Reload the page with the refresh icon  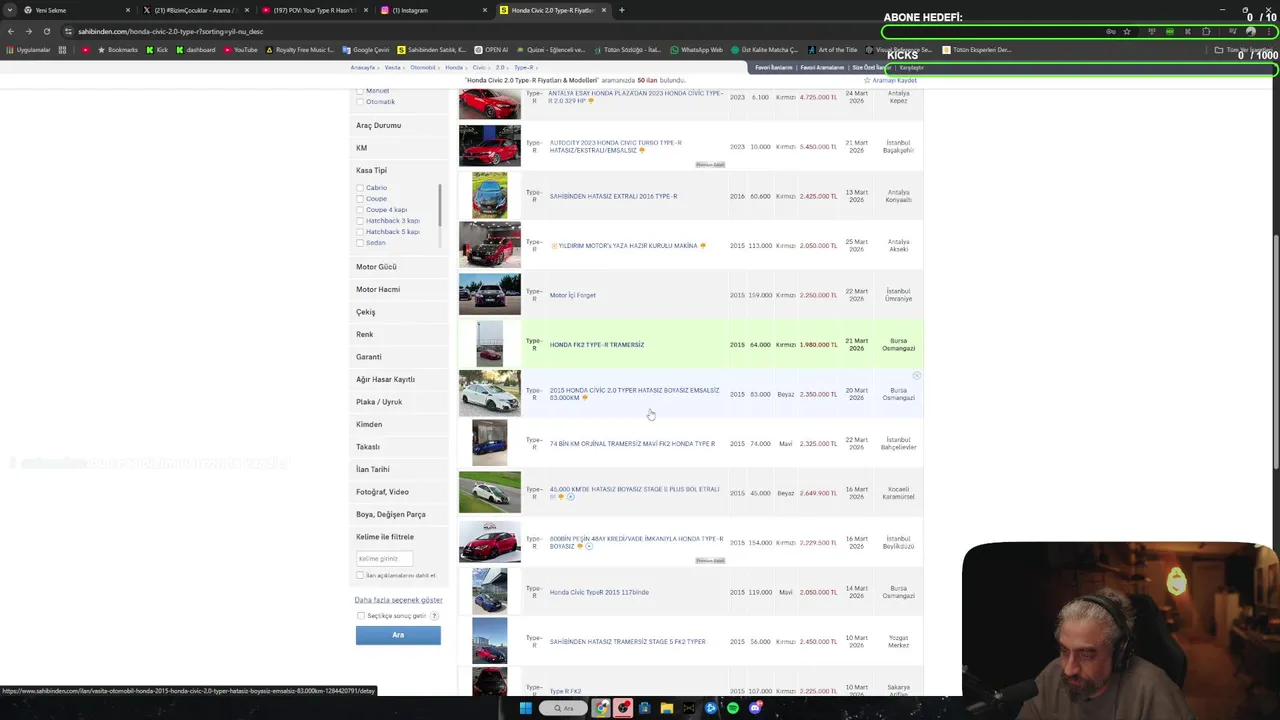[x=46, y=31]
